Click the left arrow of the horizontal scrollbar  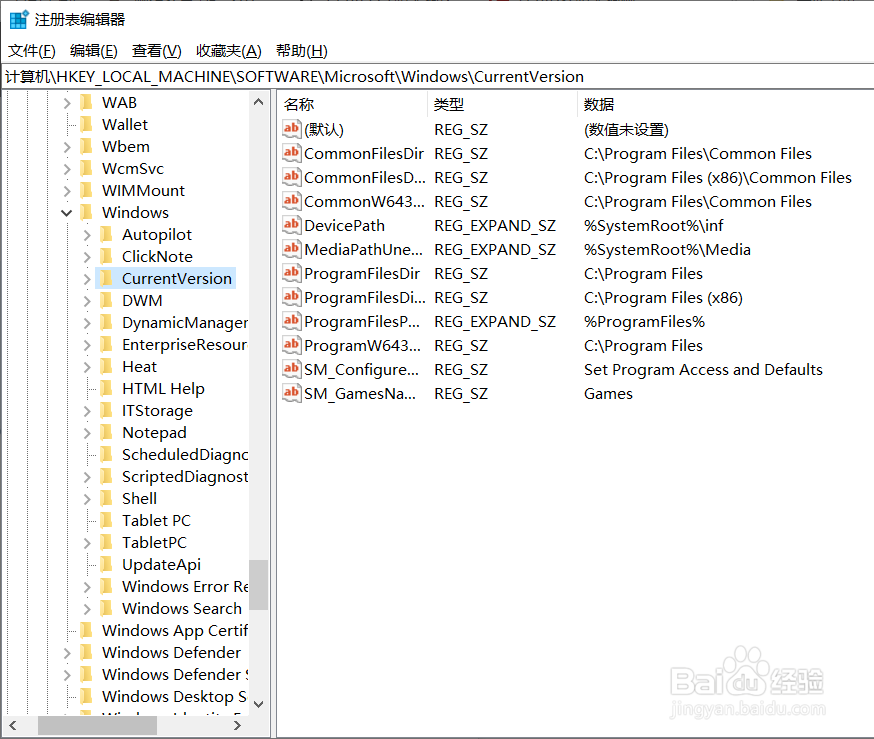pyautogui.click(x=11, y=725)
